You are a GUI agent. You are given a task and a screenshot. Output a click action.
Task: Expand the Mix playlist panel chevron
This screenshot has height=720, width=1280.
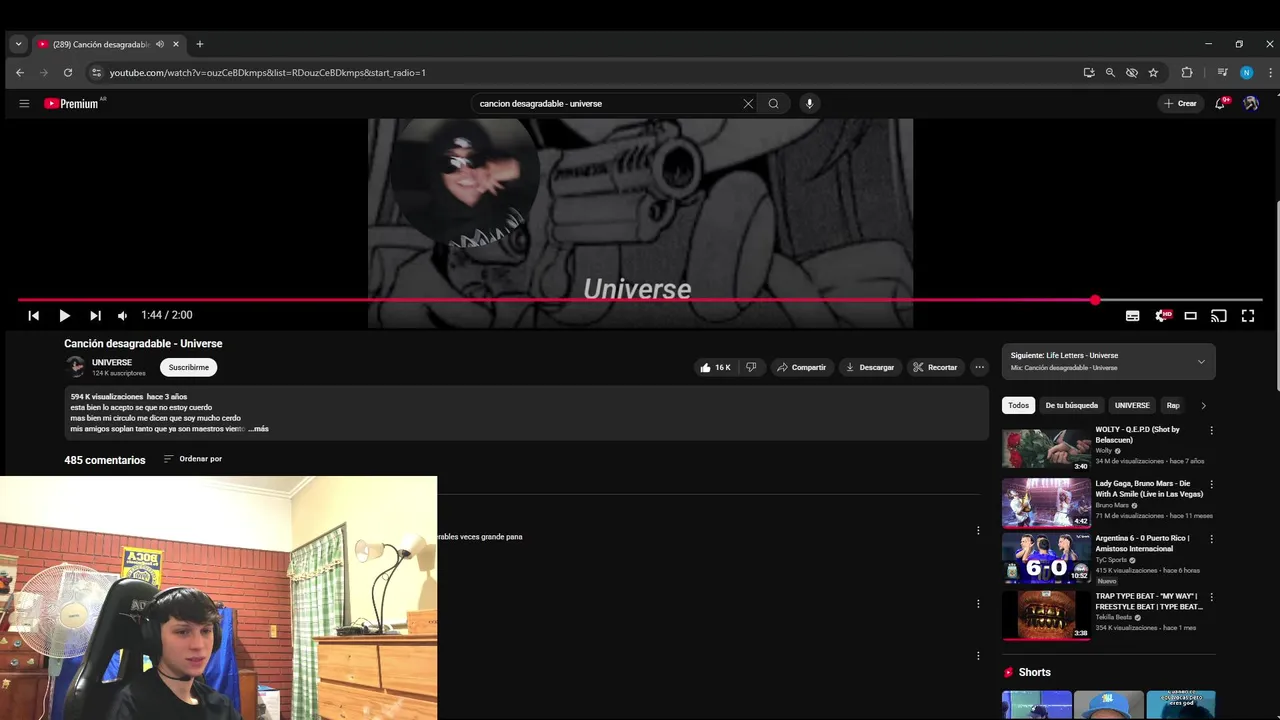[x=1201, y=362]
